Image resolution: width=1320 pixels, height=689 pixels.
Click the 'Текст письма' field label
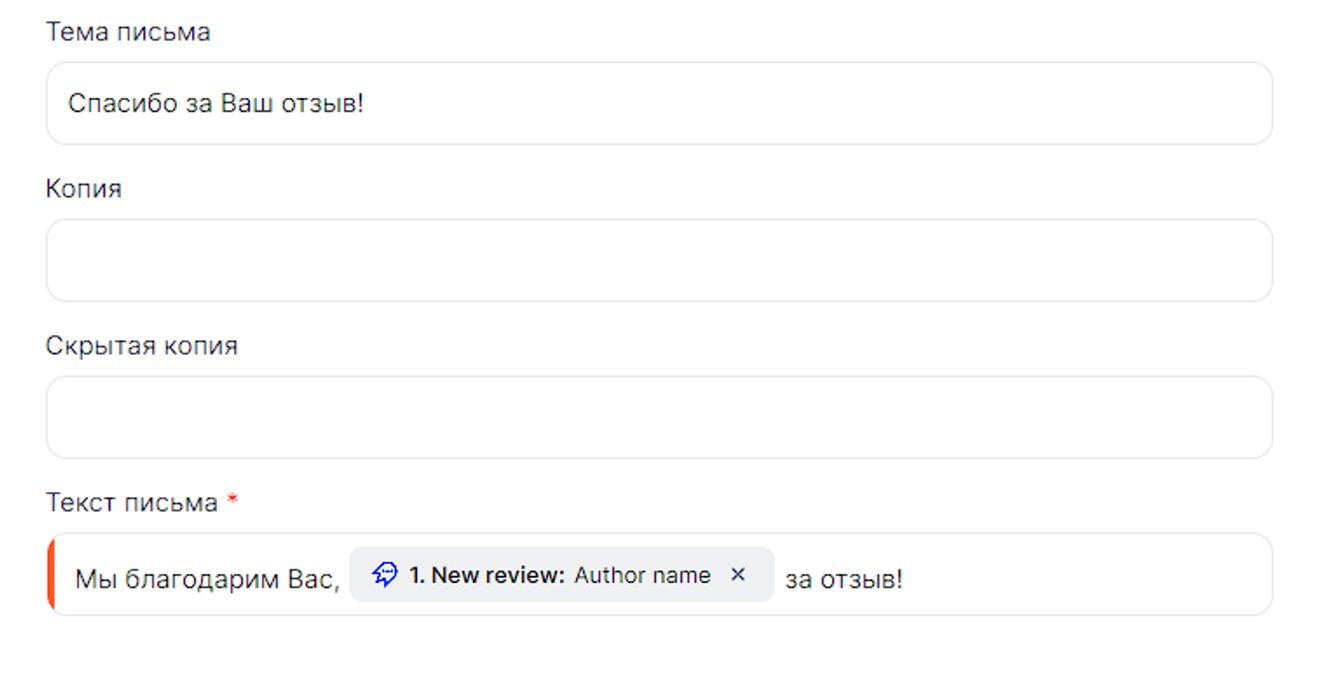pos(132,502)
